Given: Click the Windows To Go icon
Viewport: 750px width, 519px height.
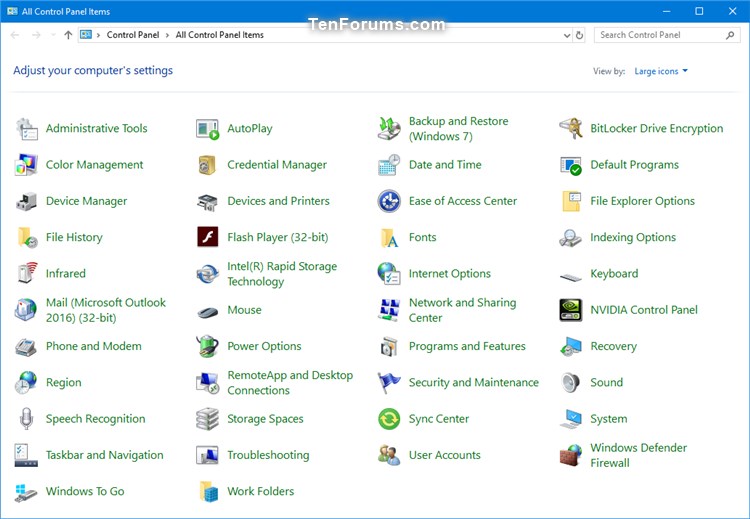Looking at the screenshot, I should pyautogui.click(x=26, y=493).
